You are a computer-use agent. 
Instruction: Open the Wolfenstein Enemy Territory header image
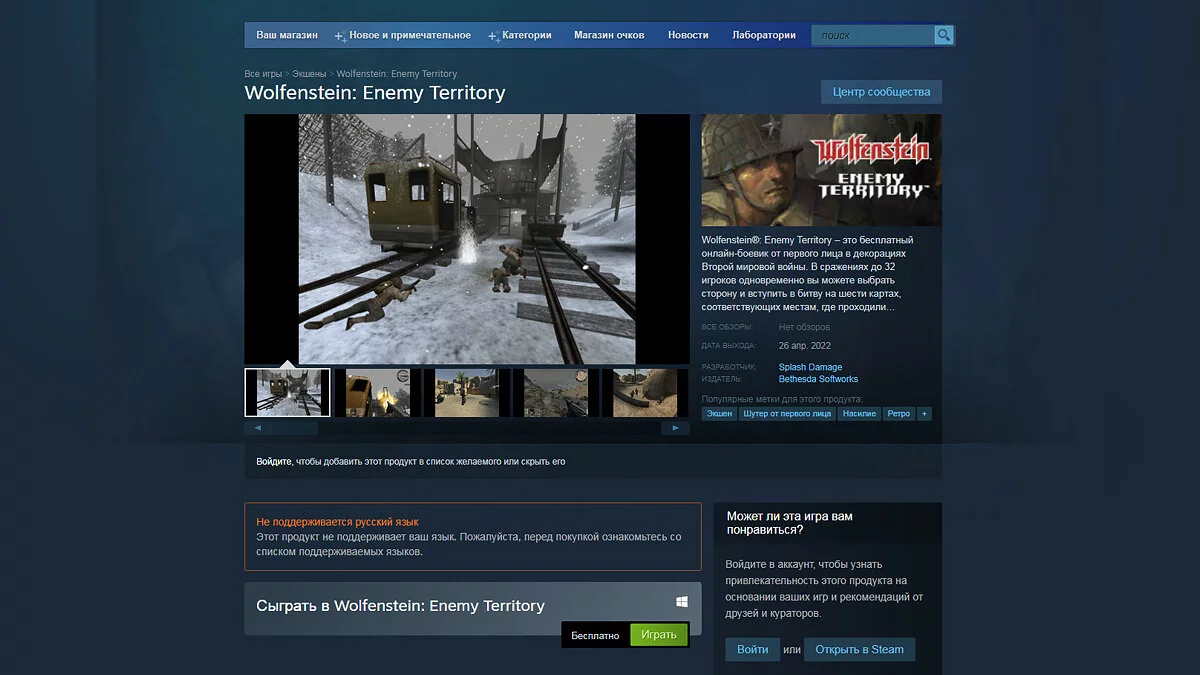click(821, 170)
